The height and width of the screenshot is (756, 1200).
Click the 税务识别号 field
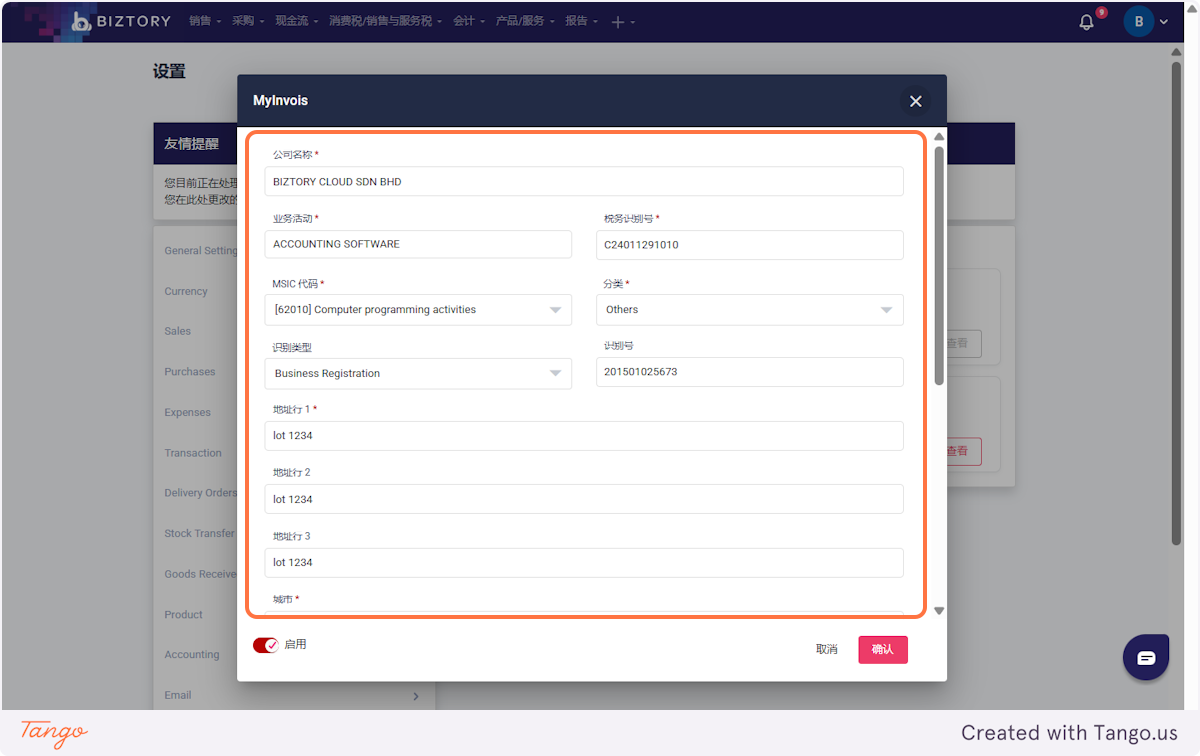(750, 244)
